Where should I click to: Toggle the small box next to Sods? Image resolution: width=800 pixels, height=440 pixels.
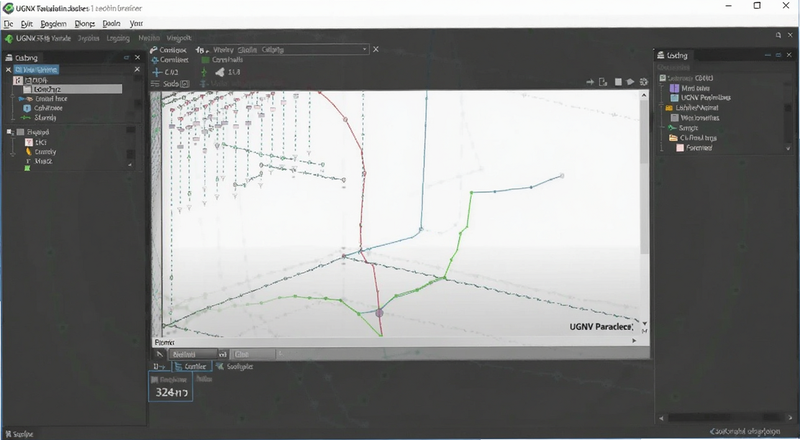(x=185, y=84)
